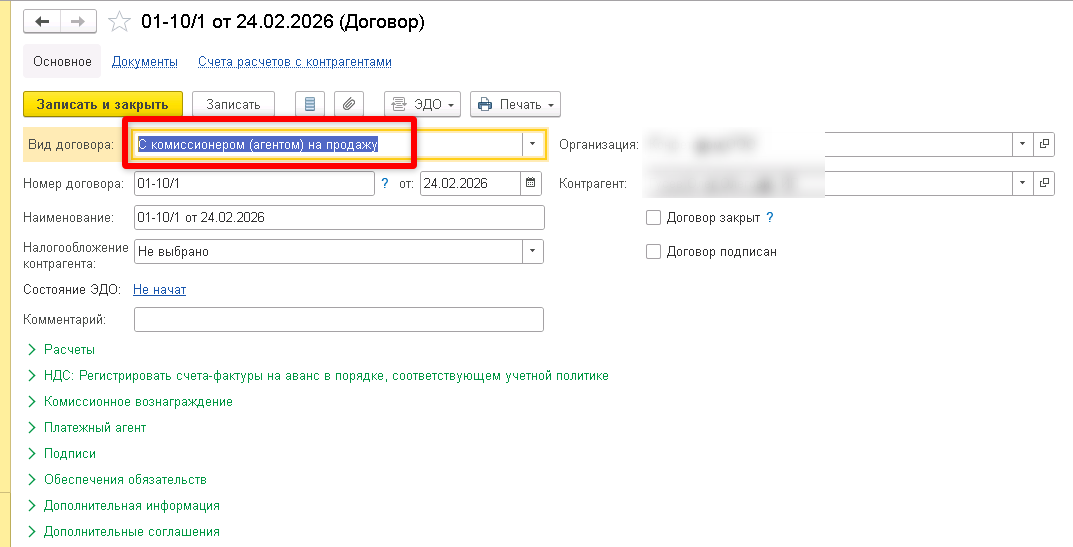Expand the НДС invoice registration section
The height and width of the screenshot is (547, 1073).
coord(318,376)
